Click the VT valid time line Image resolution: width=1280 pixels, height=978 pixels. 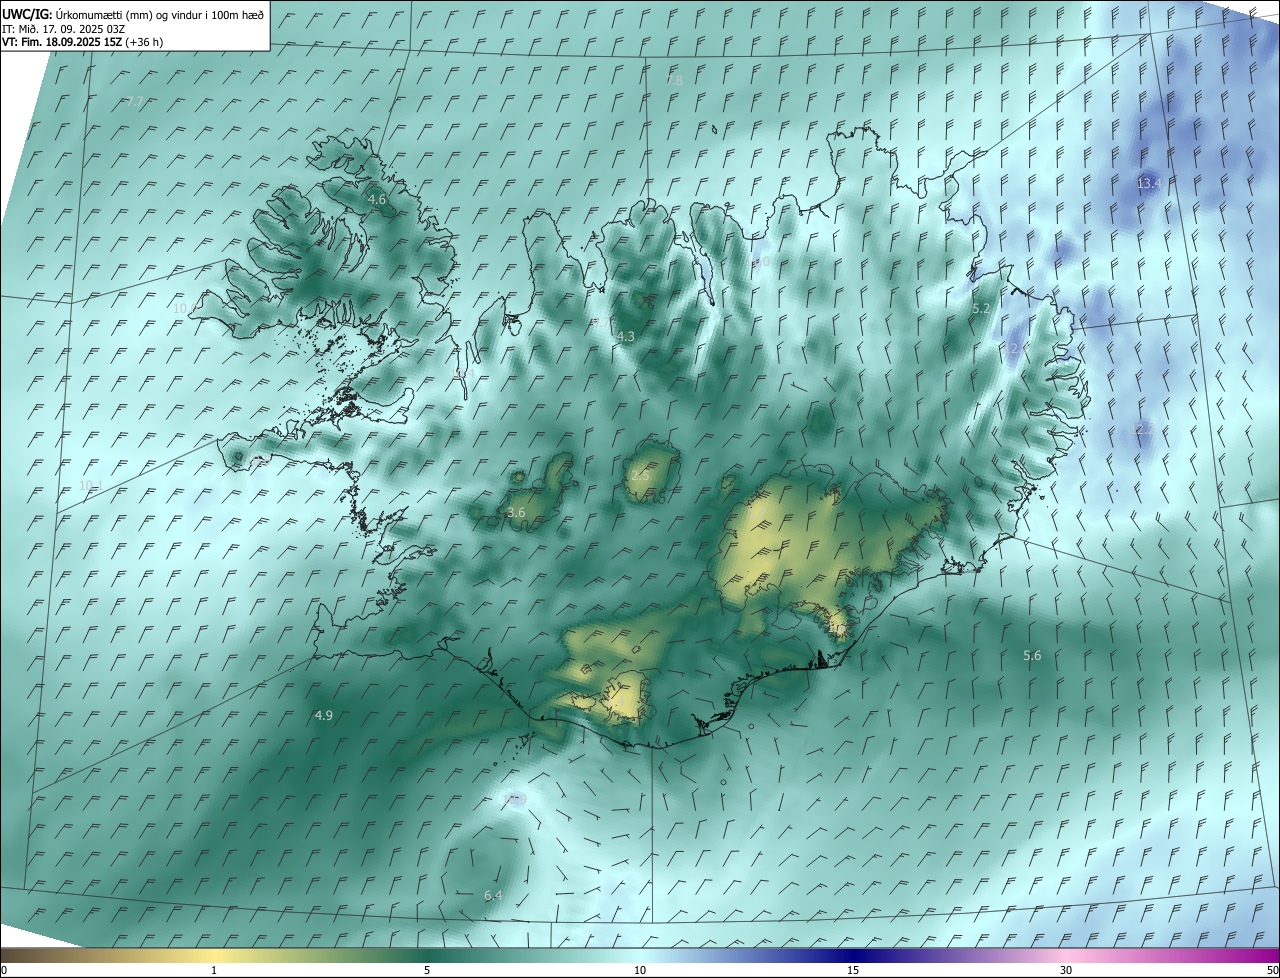[x=82, y=42]
